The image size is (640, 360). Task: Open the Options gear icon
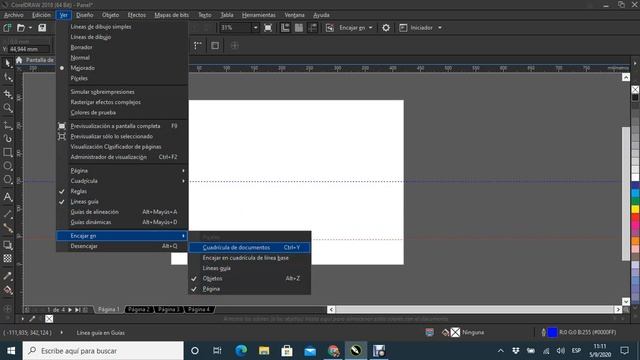click(386, 28)
